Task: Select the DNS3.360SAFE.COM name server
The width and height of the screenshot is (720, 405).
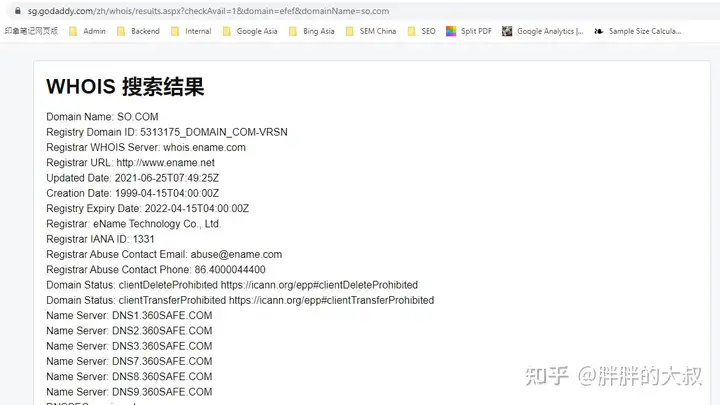Action: (x=129, y=346)
